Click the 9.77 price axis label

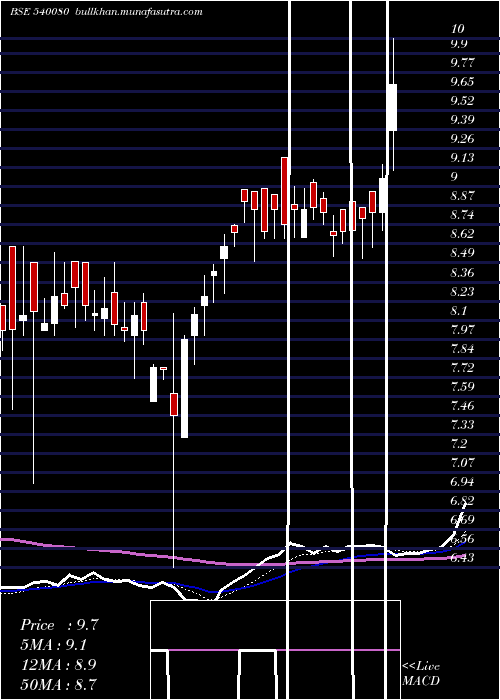coord(462,62)
